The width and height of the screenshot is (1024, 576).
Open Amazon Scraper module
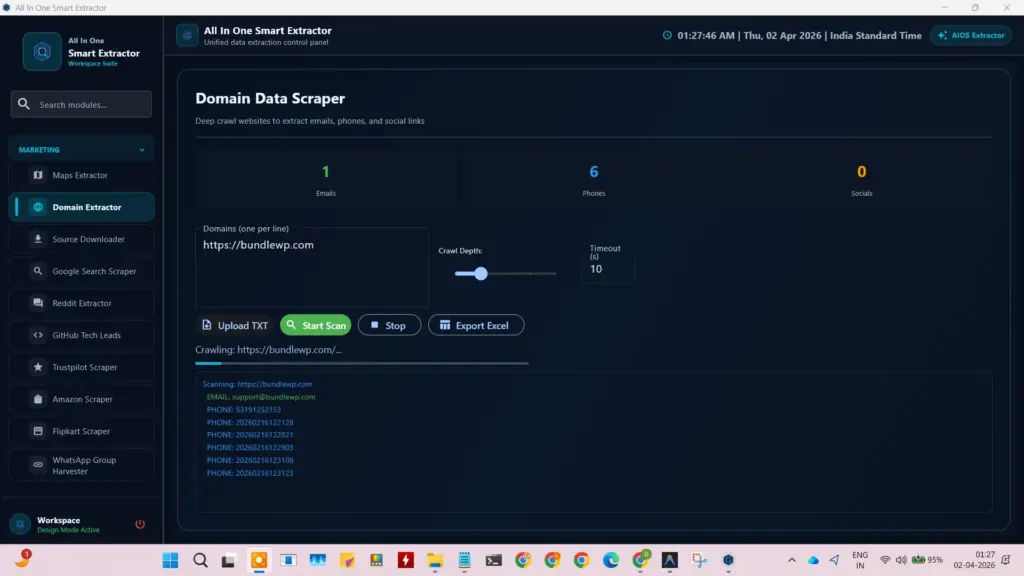click(x=82, y=399)
